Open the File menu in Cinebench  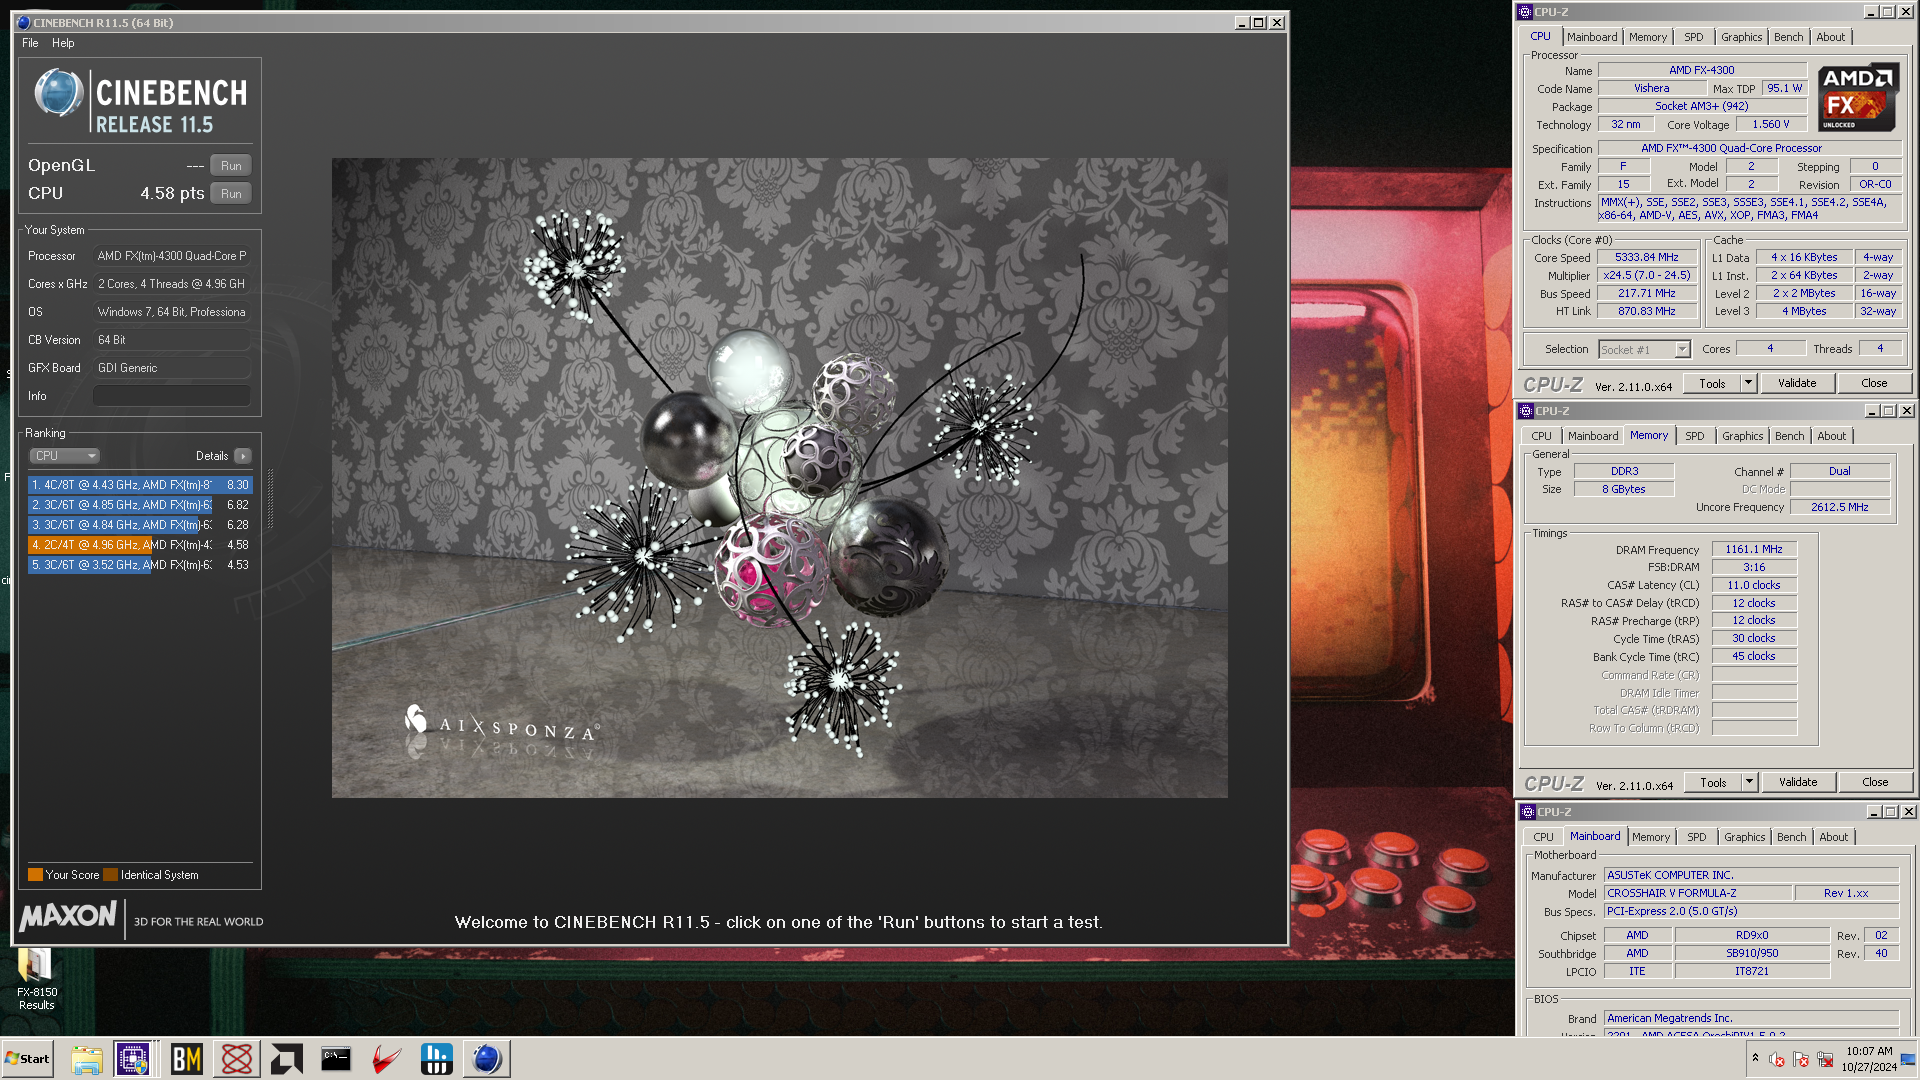click(30, 43)
